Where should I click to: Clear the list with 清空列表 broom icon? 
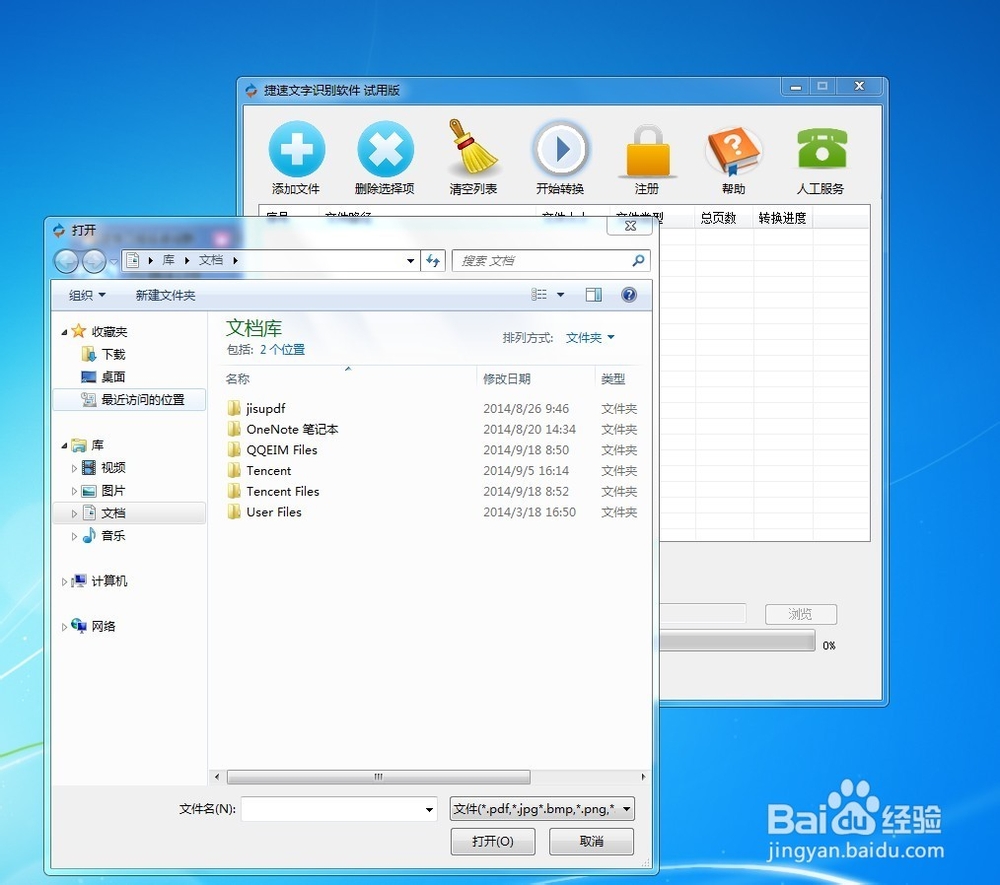pyautogui.click(x=473, y=147)
